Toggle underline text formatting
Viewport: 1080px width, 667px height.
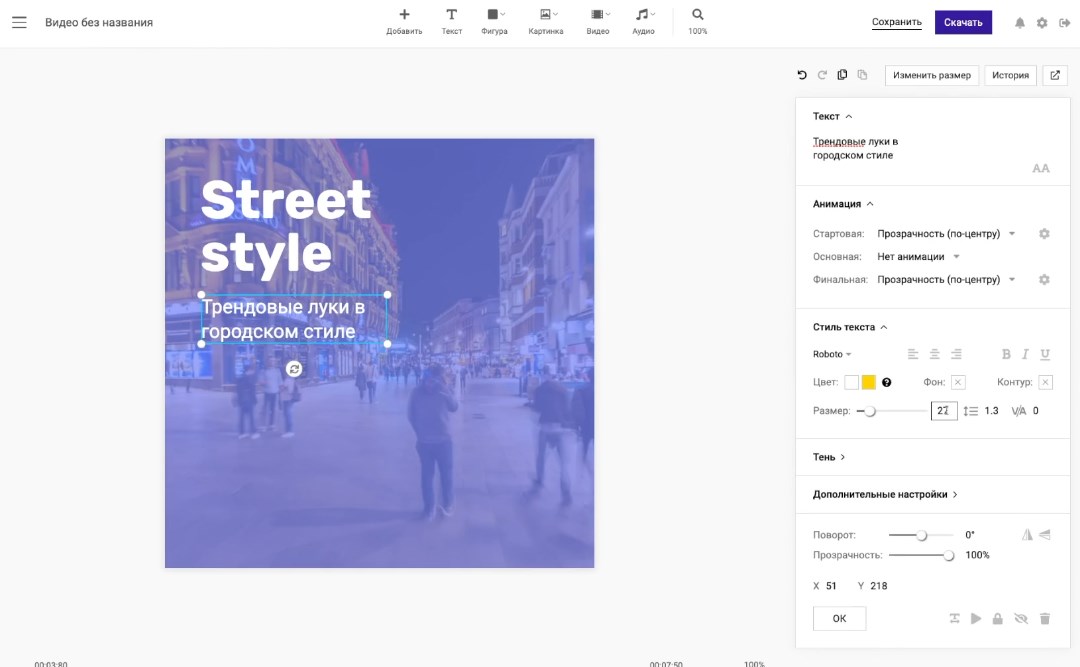[x=1045, y=354]
